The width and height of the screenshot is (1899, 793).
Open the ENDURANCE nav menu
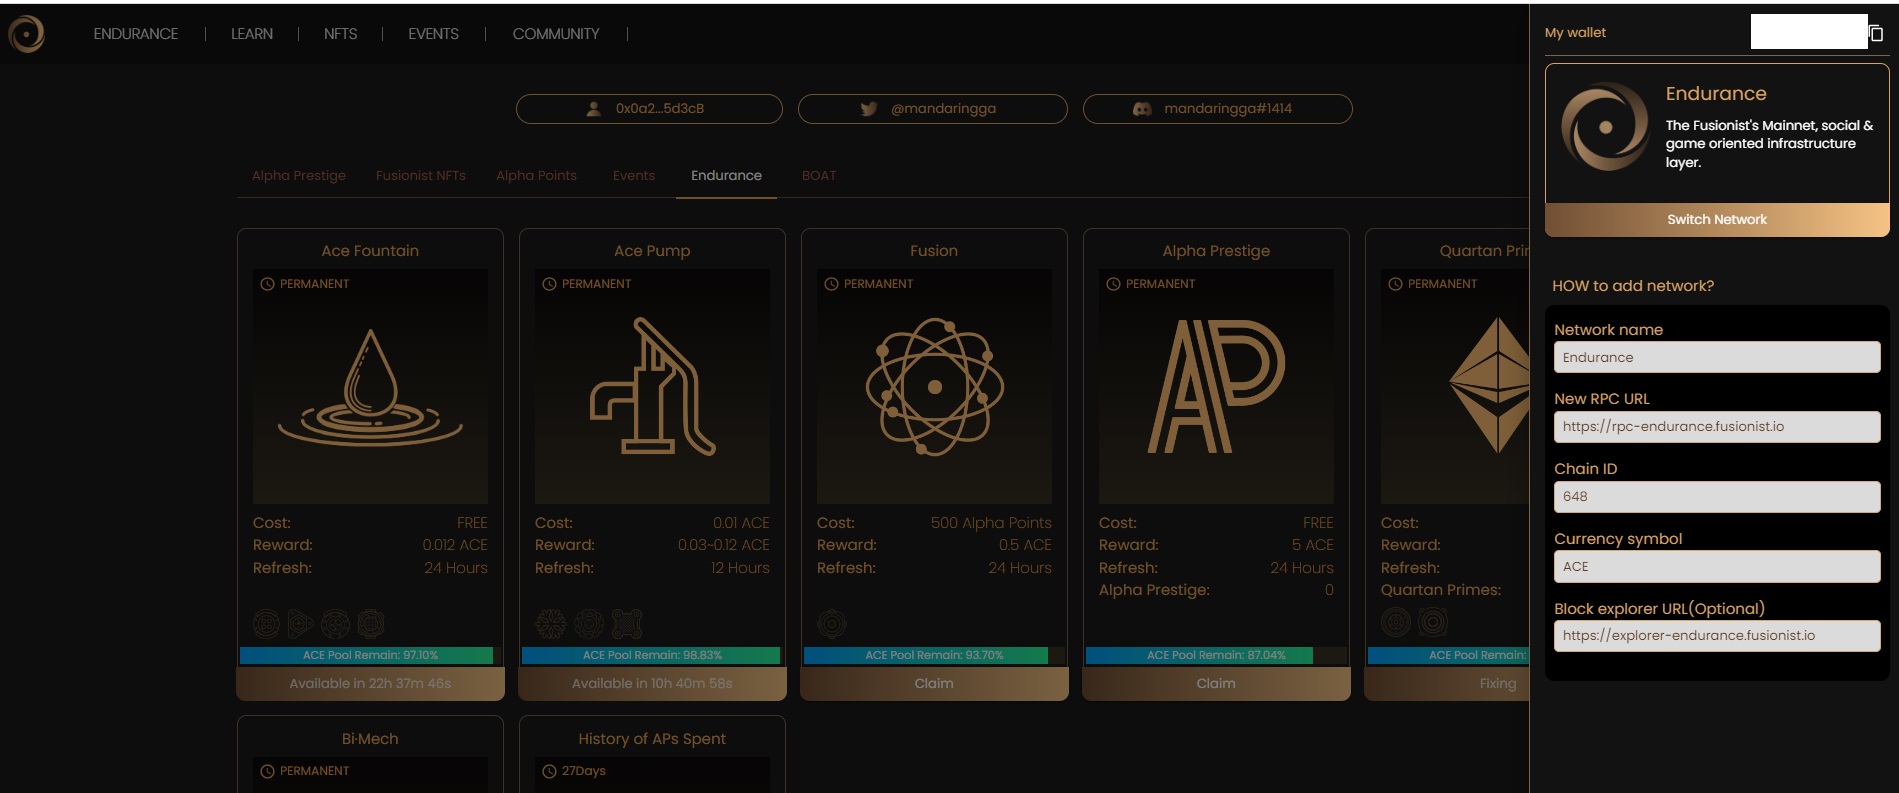(136, 34)
